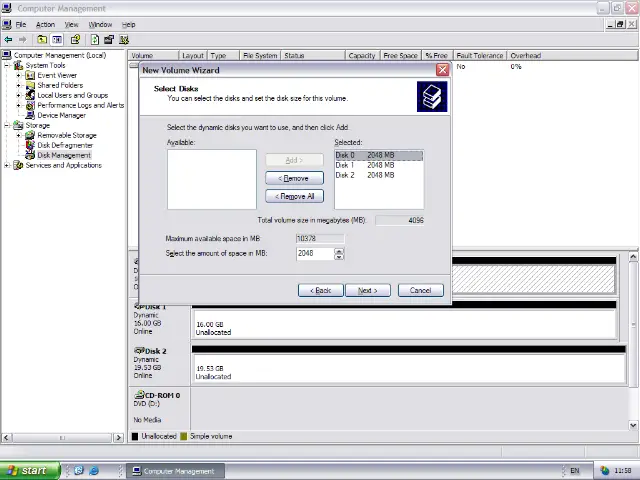Click the Rescan Disks toolbar icon
Viewport: 640px width, 480px height.
click(x=109, y=40)
